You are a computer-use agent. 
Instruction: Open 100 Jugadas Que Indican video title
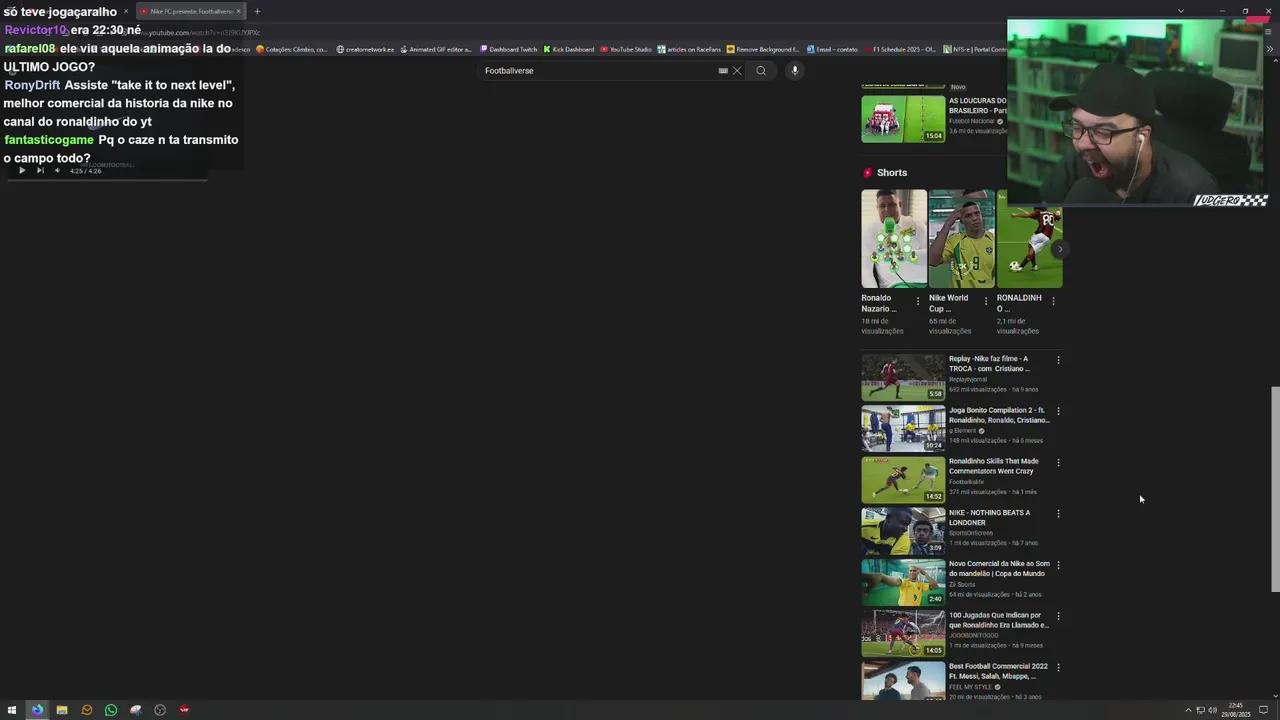click(999, 620)
